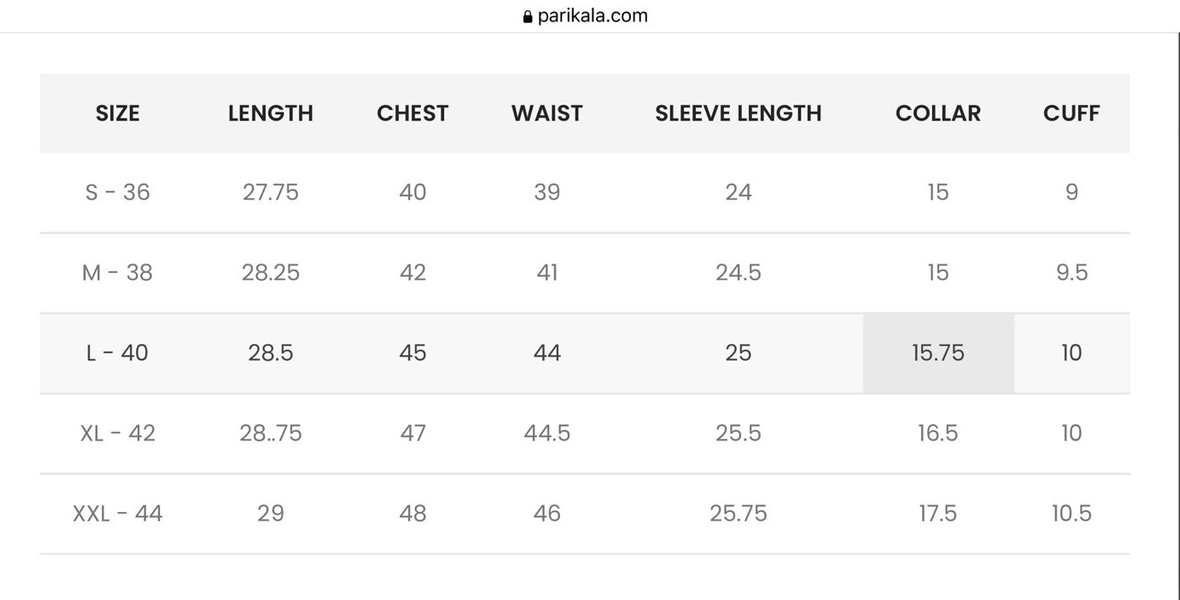Click the 44.5 waist value cell

547,434
